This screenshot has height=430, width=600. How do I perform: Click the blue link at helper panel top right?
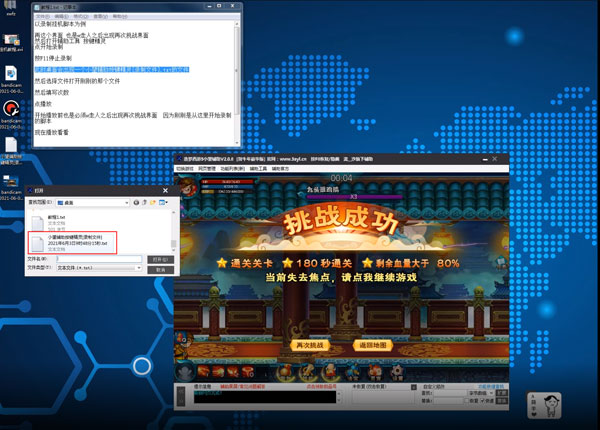491,386
